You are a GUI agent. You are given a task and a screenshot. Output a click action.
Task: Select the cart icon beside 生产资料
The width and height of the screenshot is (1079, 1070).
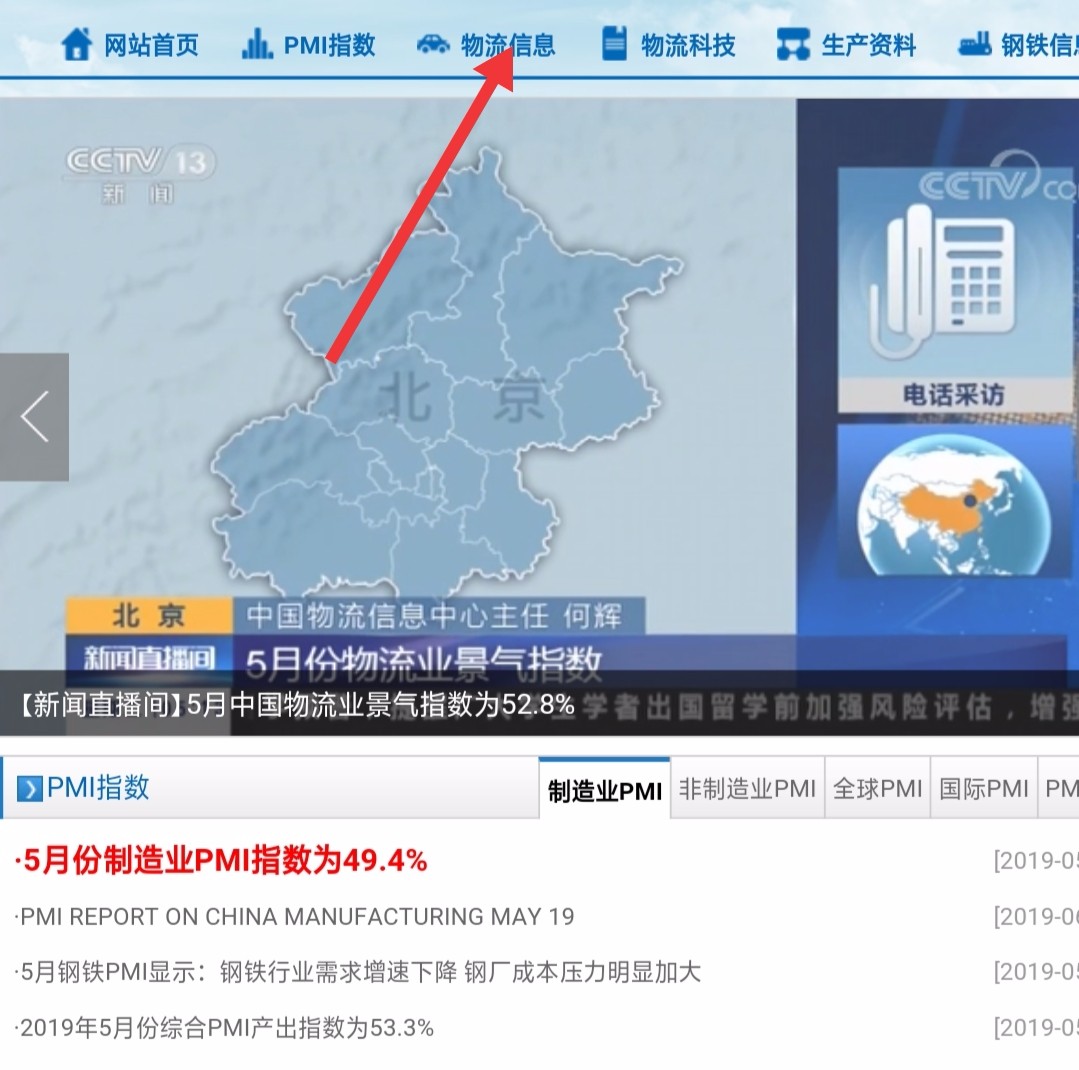(x=791, y=44)
